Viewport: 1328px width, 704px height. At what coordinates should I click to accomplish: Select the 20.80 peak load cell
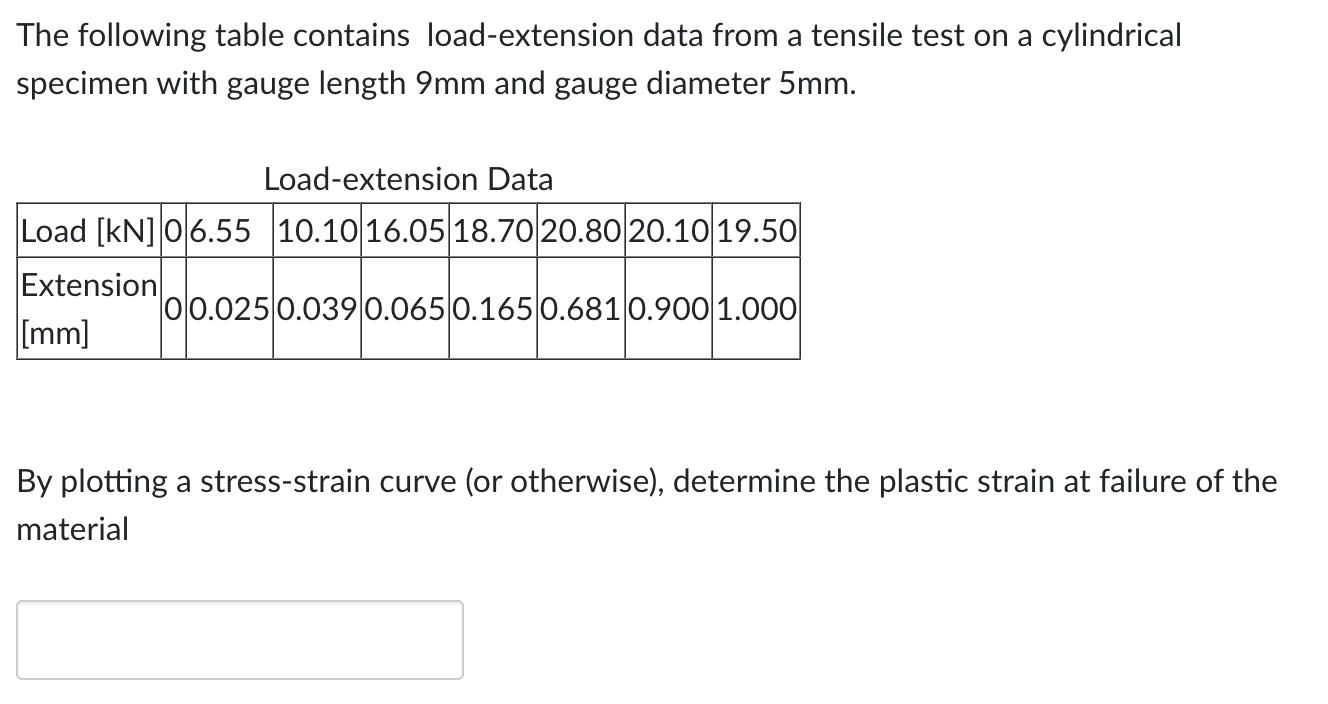pos(580,231)
